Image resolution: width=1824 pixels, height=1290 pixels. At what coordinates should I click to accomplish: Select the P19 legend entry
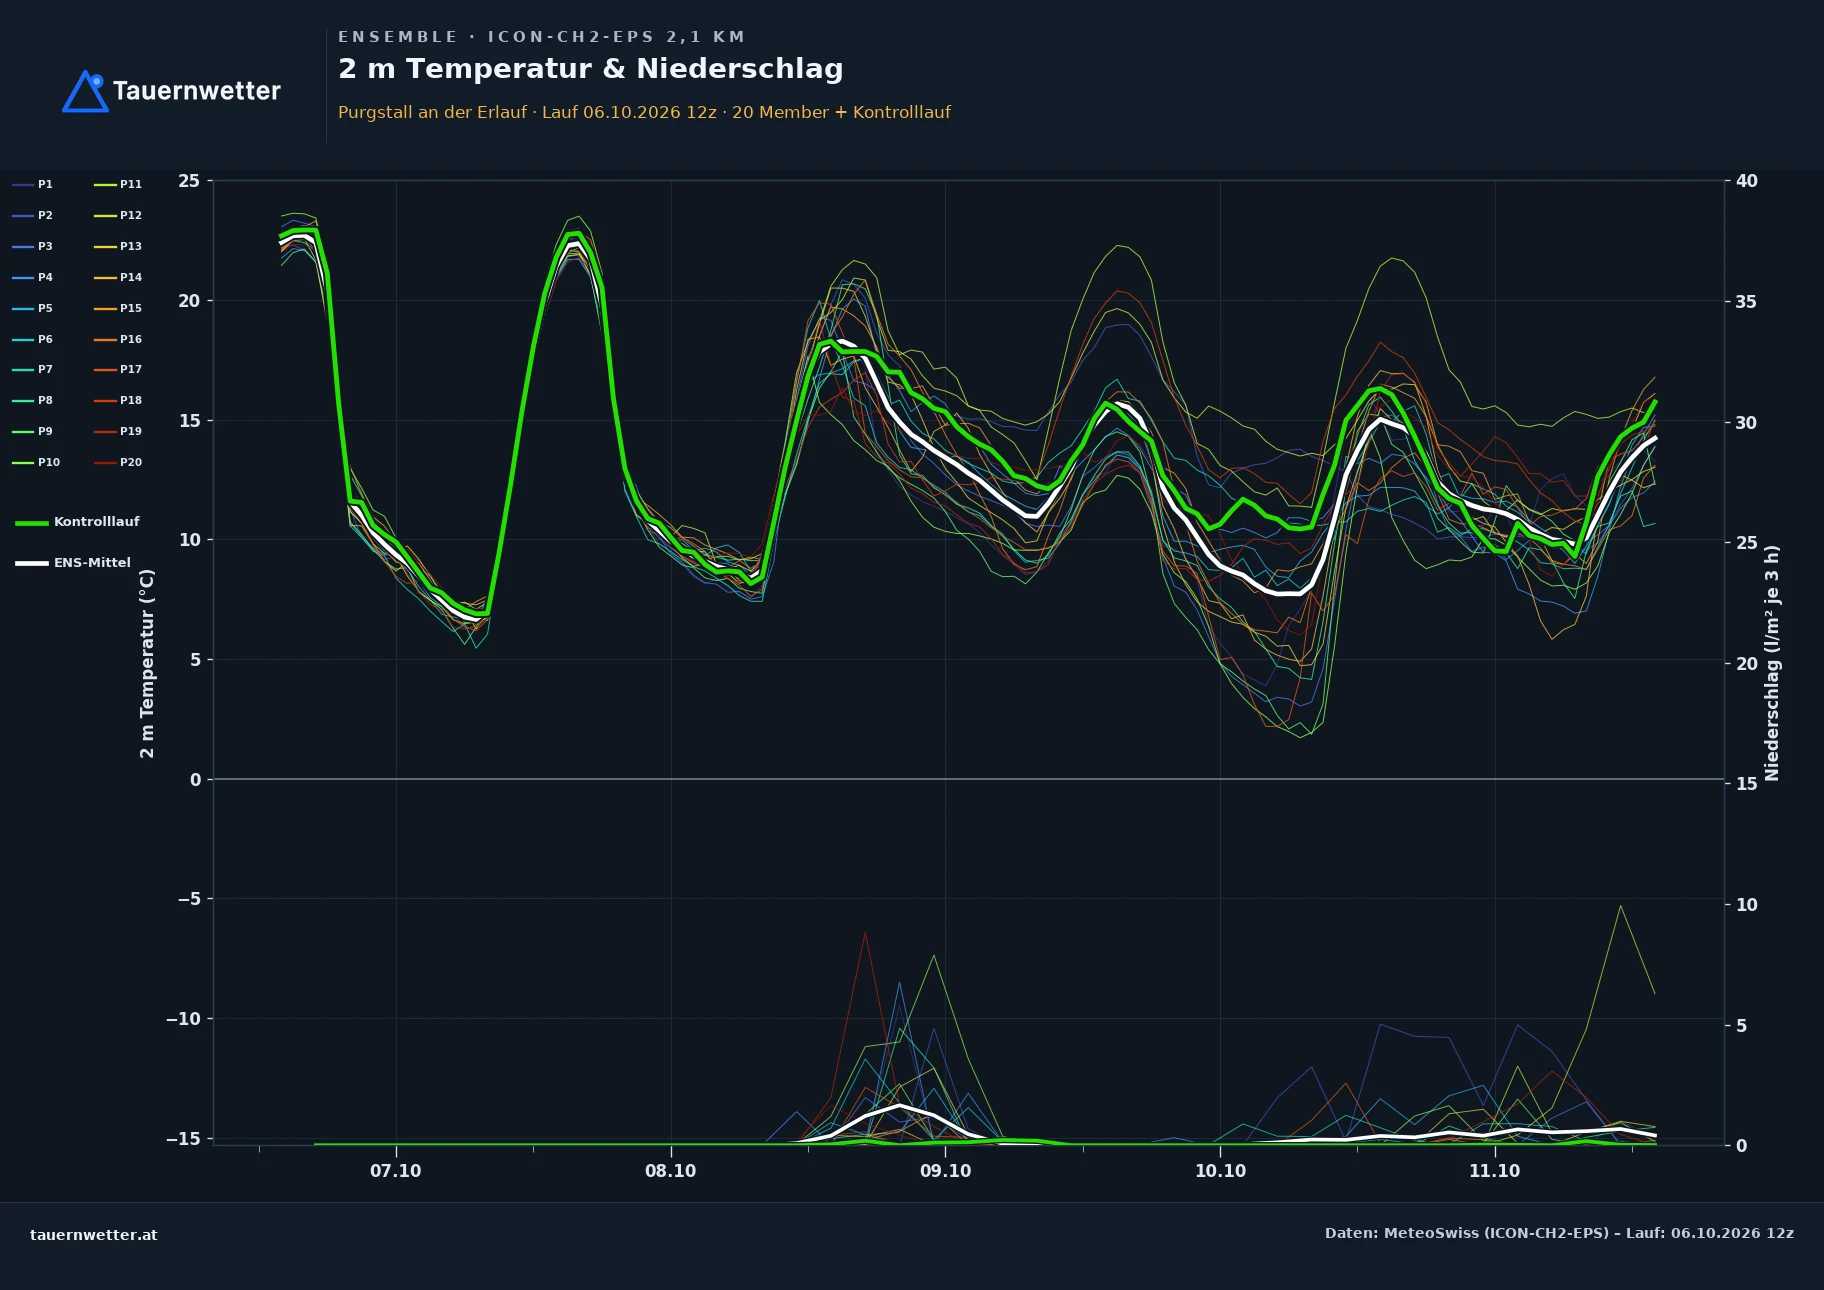(118, 431)
